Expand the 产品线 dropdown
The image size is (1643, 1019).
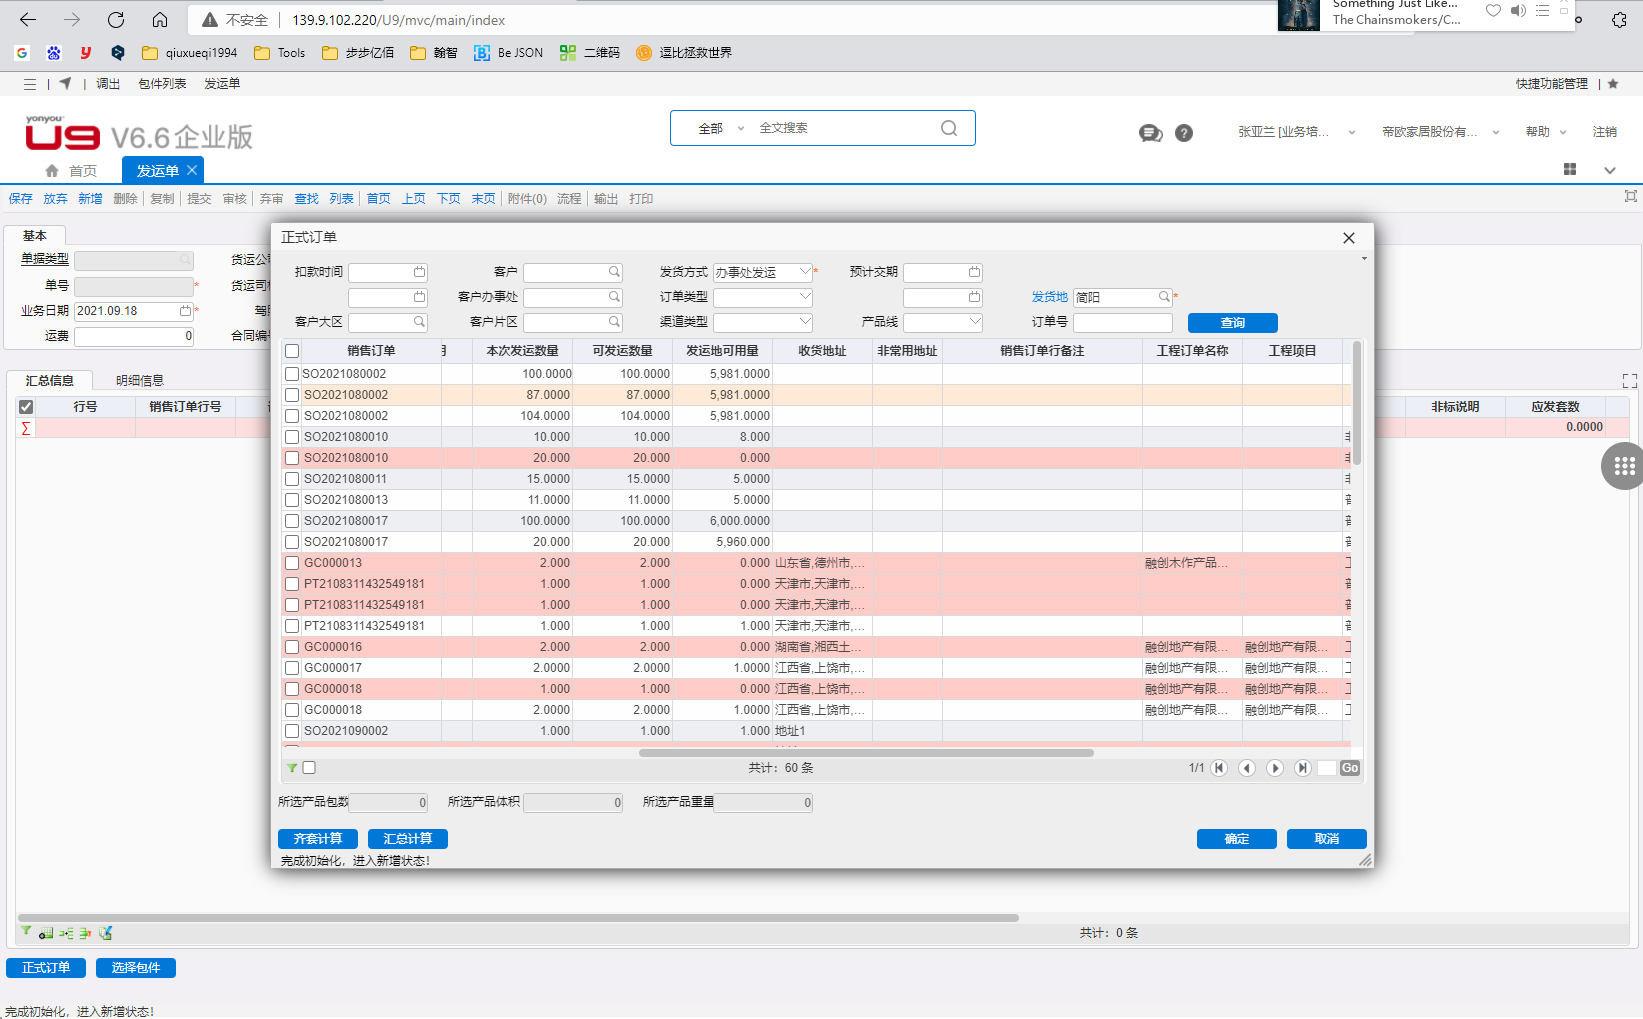[974, 322]
